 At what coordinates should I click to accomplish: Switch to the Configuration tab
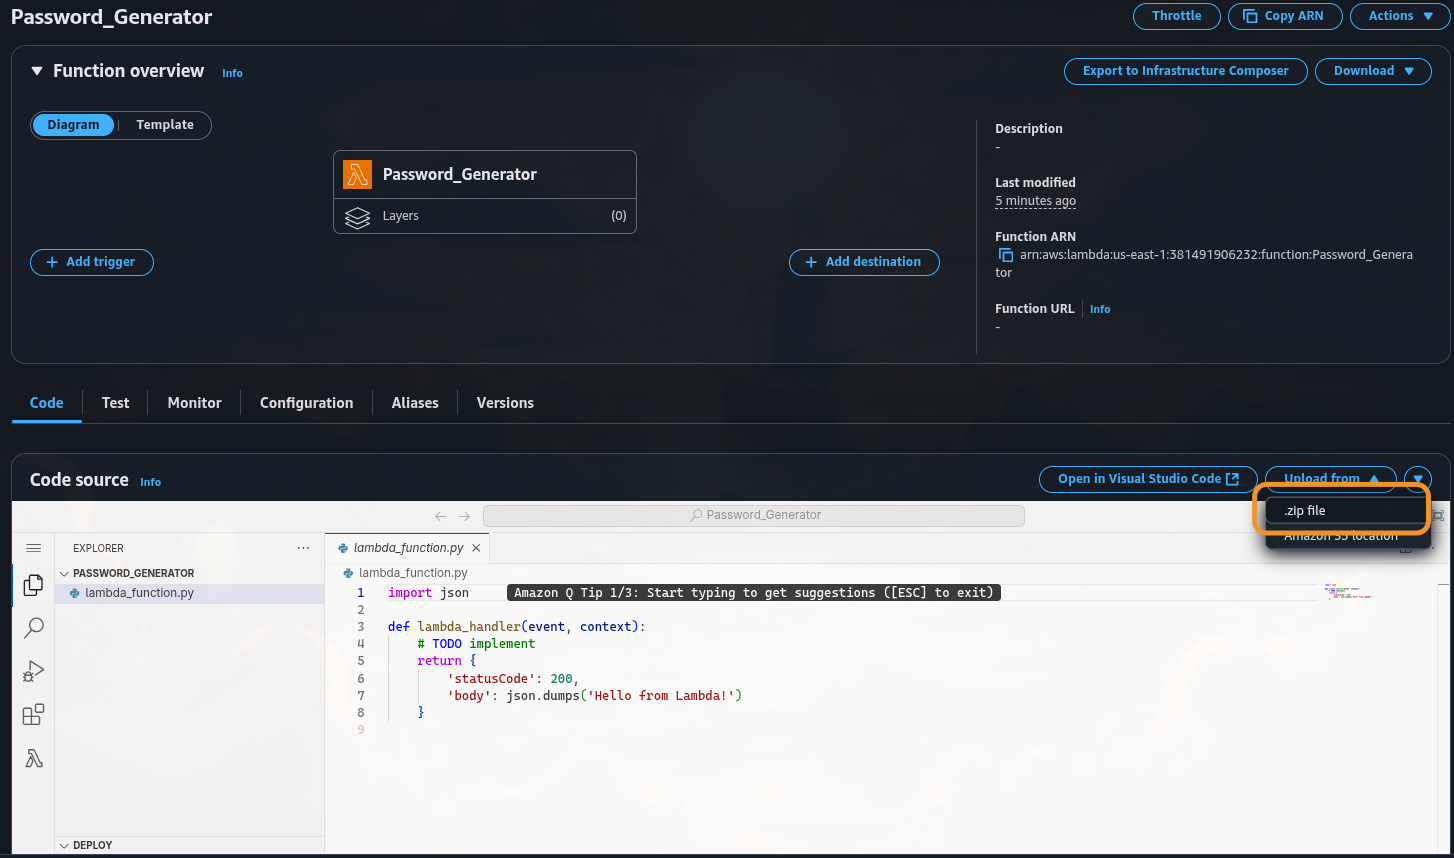click(x=306, y=403)
